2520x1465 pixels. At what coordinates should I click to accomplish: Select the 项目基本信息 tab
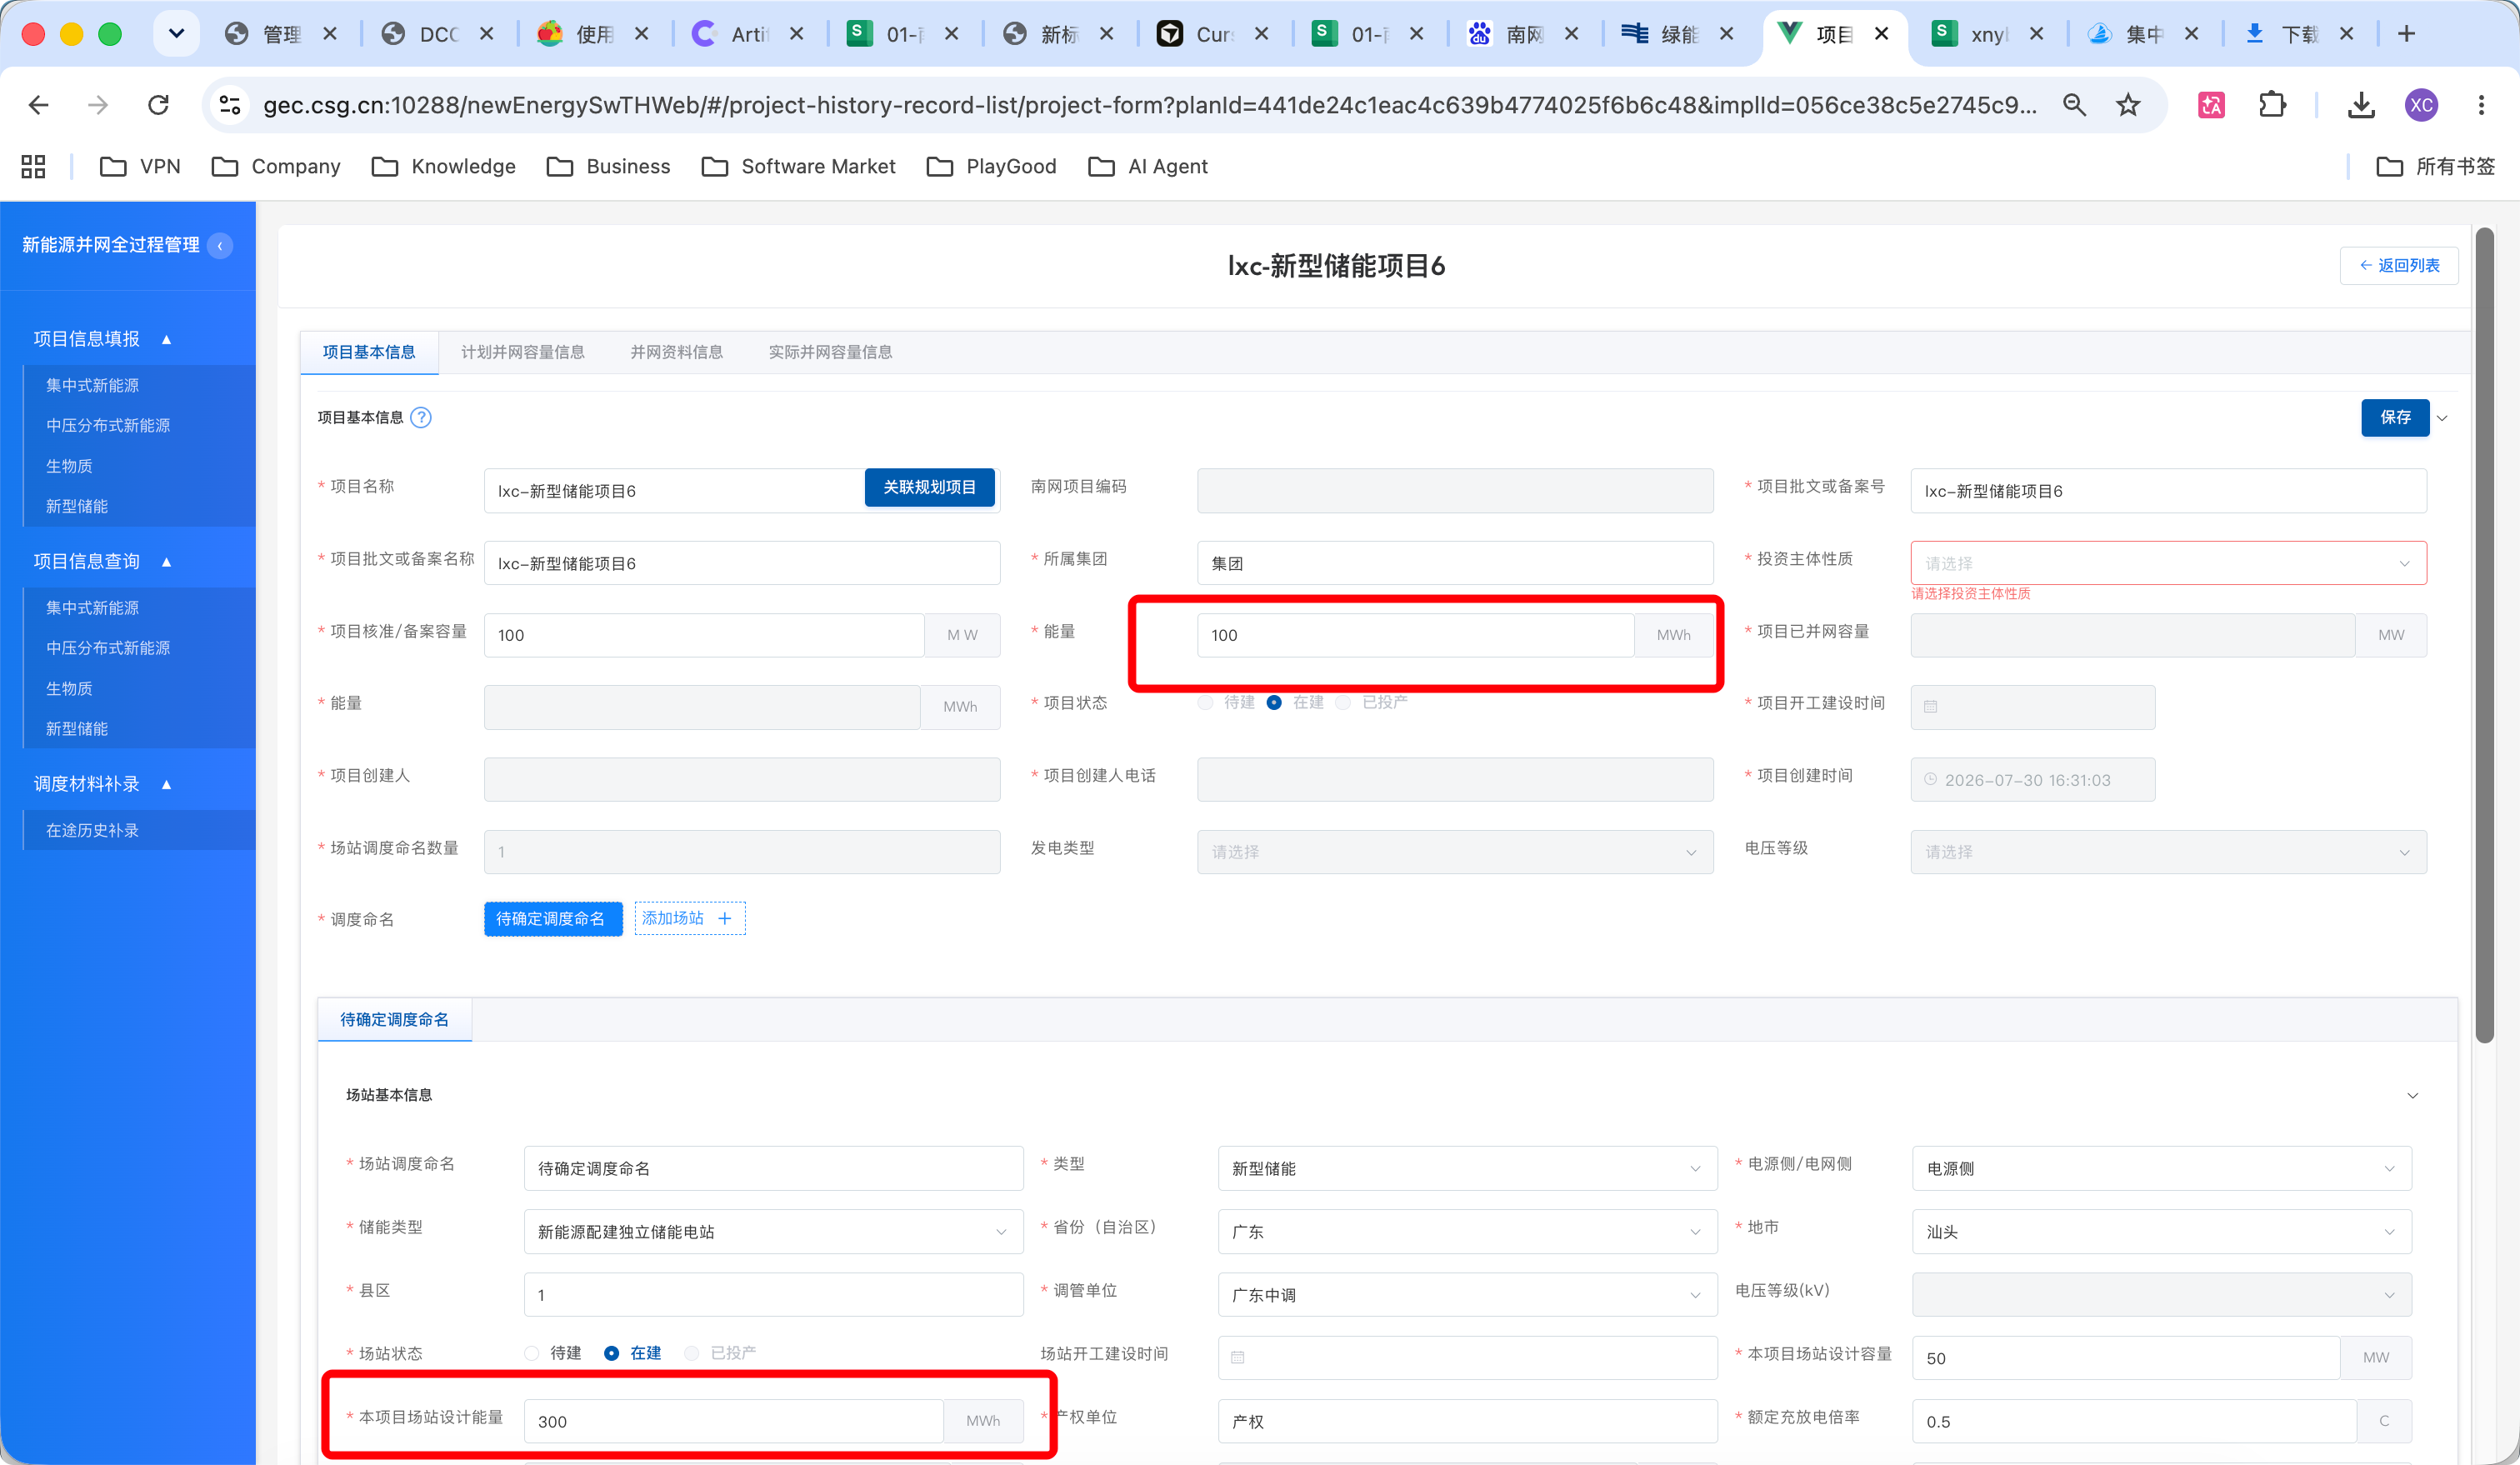pos(369,352)
